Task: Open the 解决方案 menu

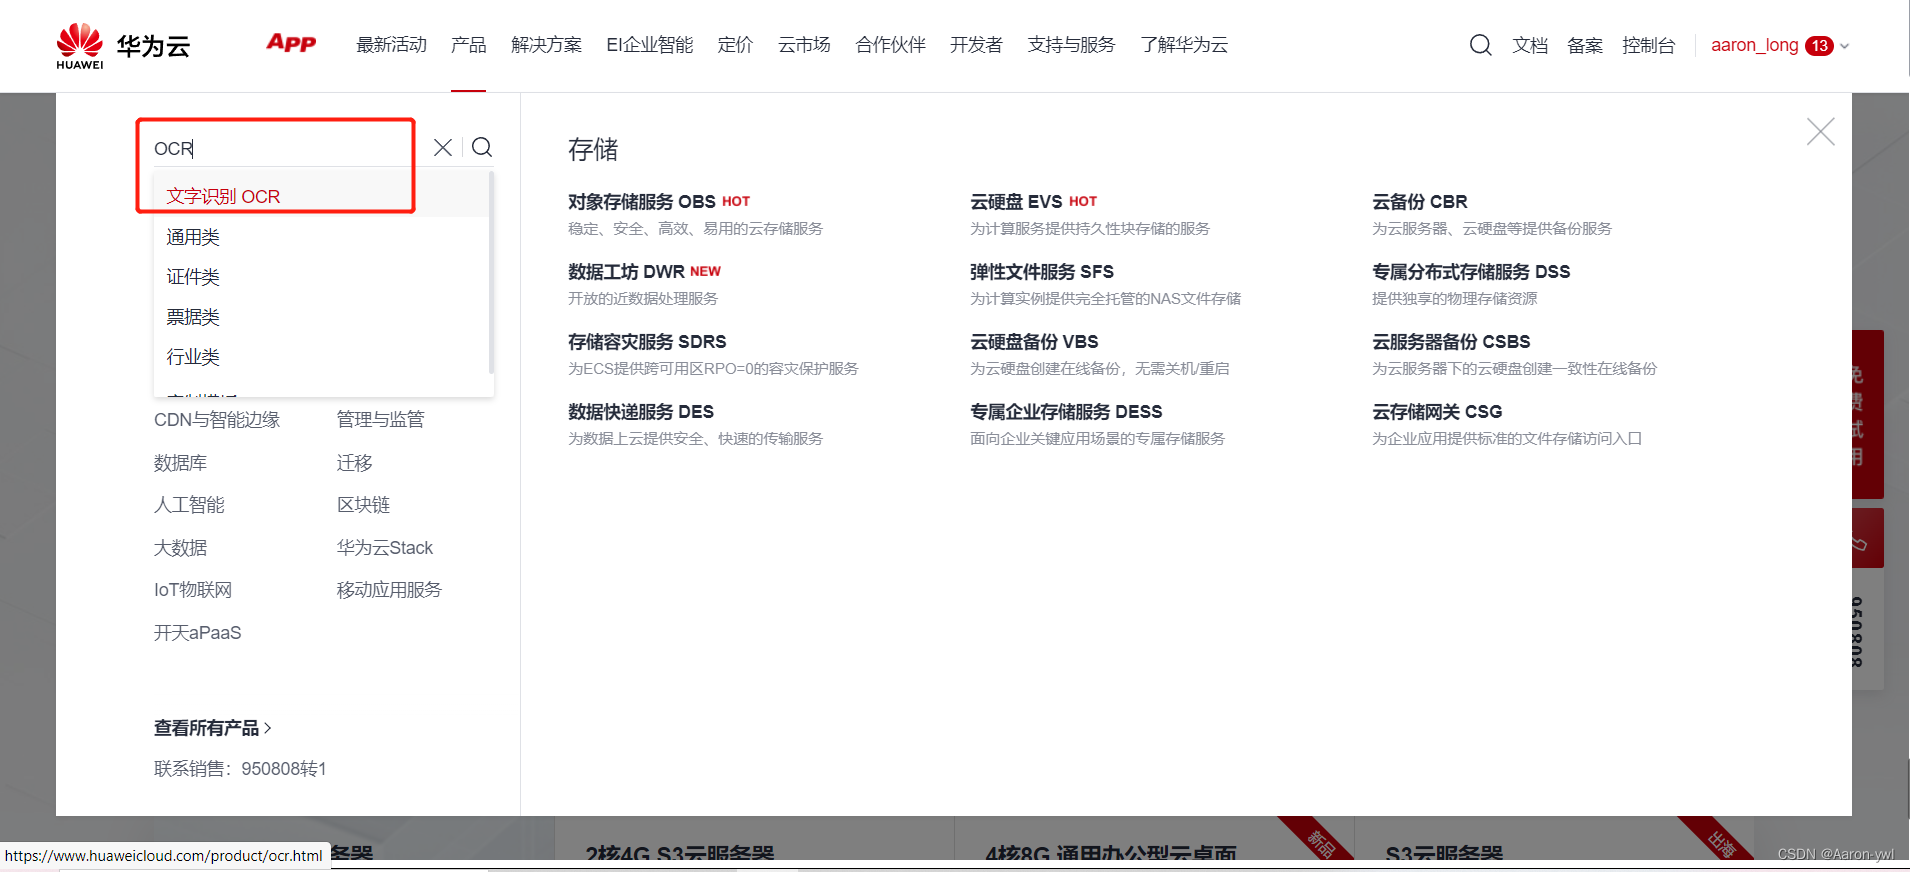Action: pyautogui.click(x=546, y=45)
